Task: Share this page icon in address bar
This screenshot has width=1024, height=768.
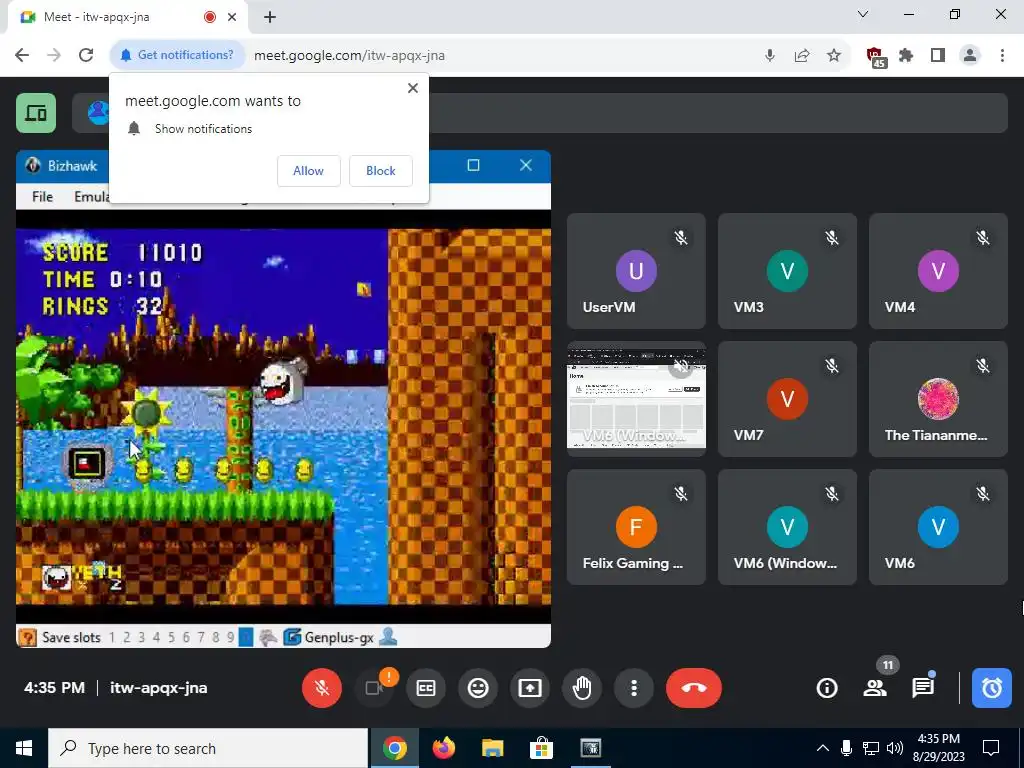Action: pos(802,56)
